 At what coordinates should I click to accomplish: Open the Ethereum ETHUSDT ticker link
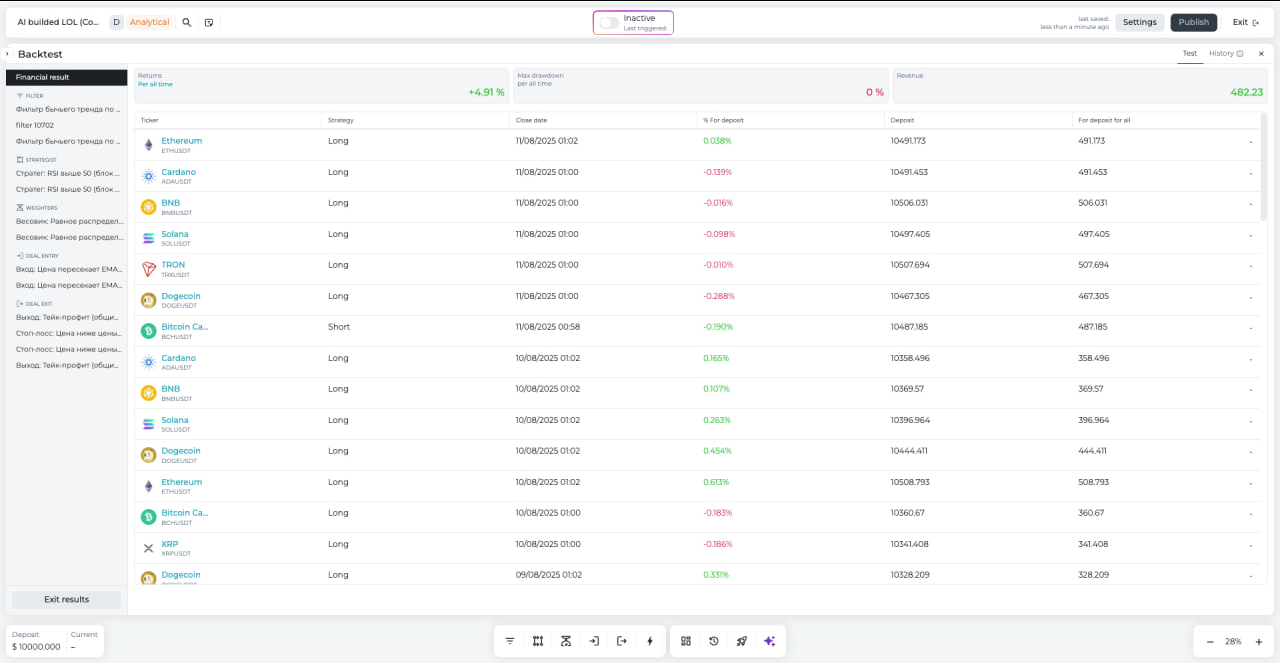(181, 140)
